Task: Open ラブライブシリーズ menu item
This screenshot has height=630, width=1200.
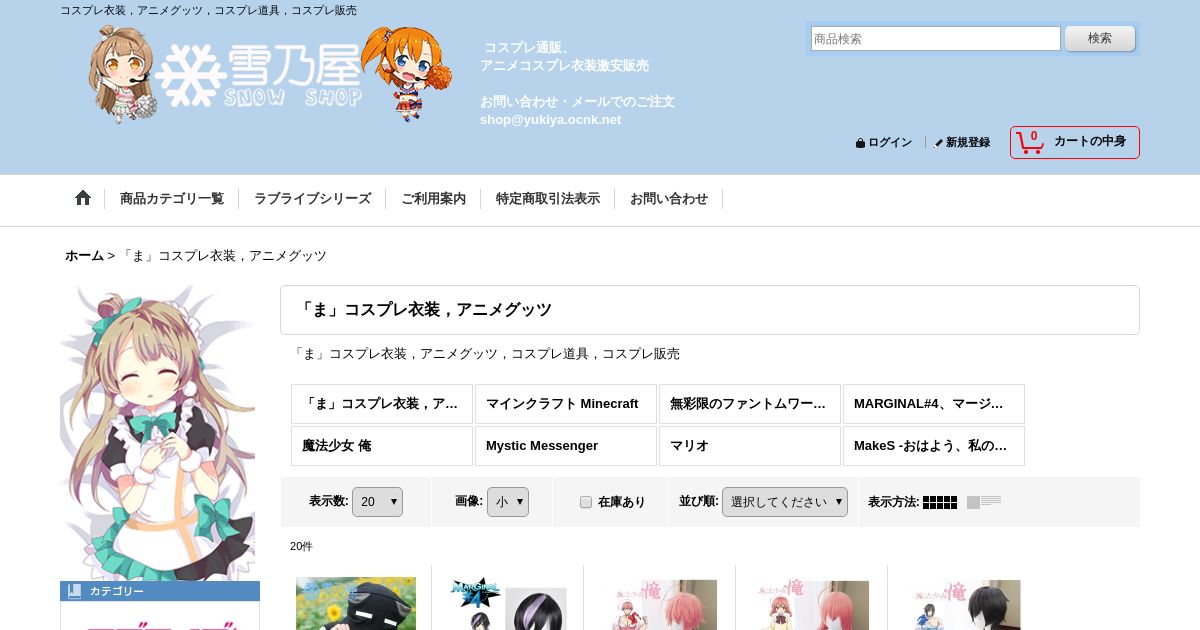Action: [x=312, y=199]
